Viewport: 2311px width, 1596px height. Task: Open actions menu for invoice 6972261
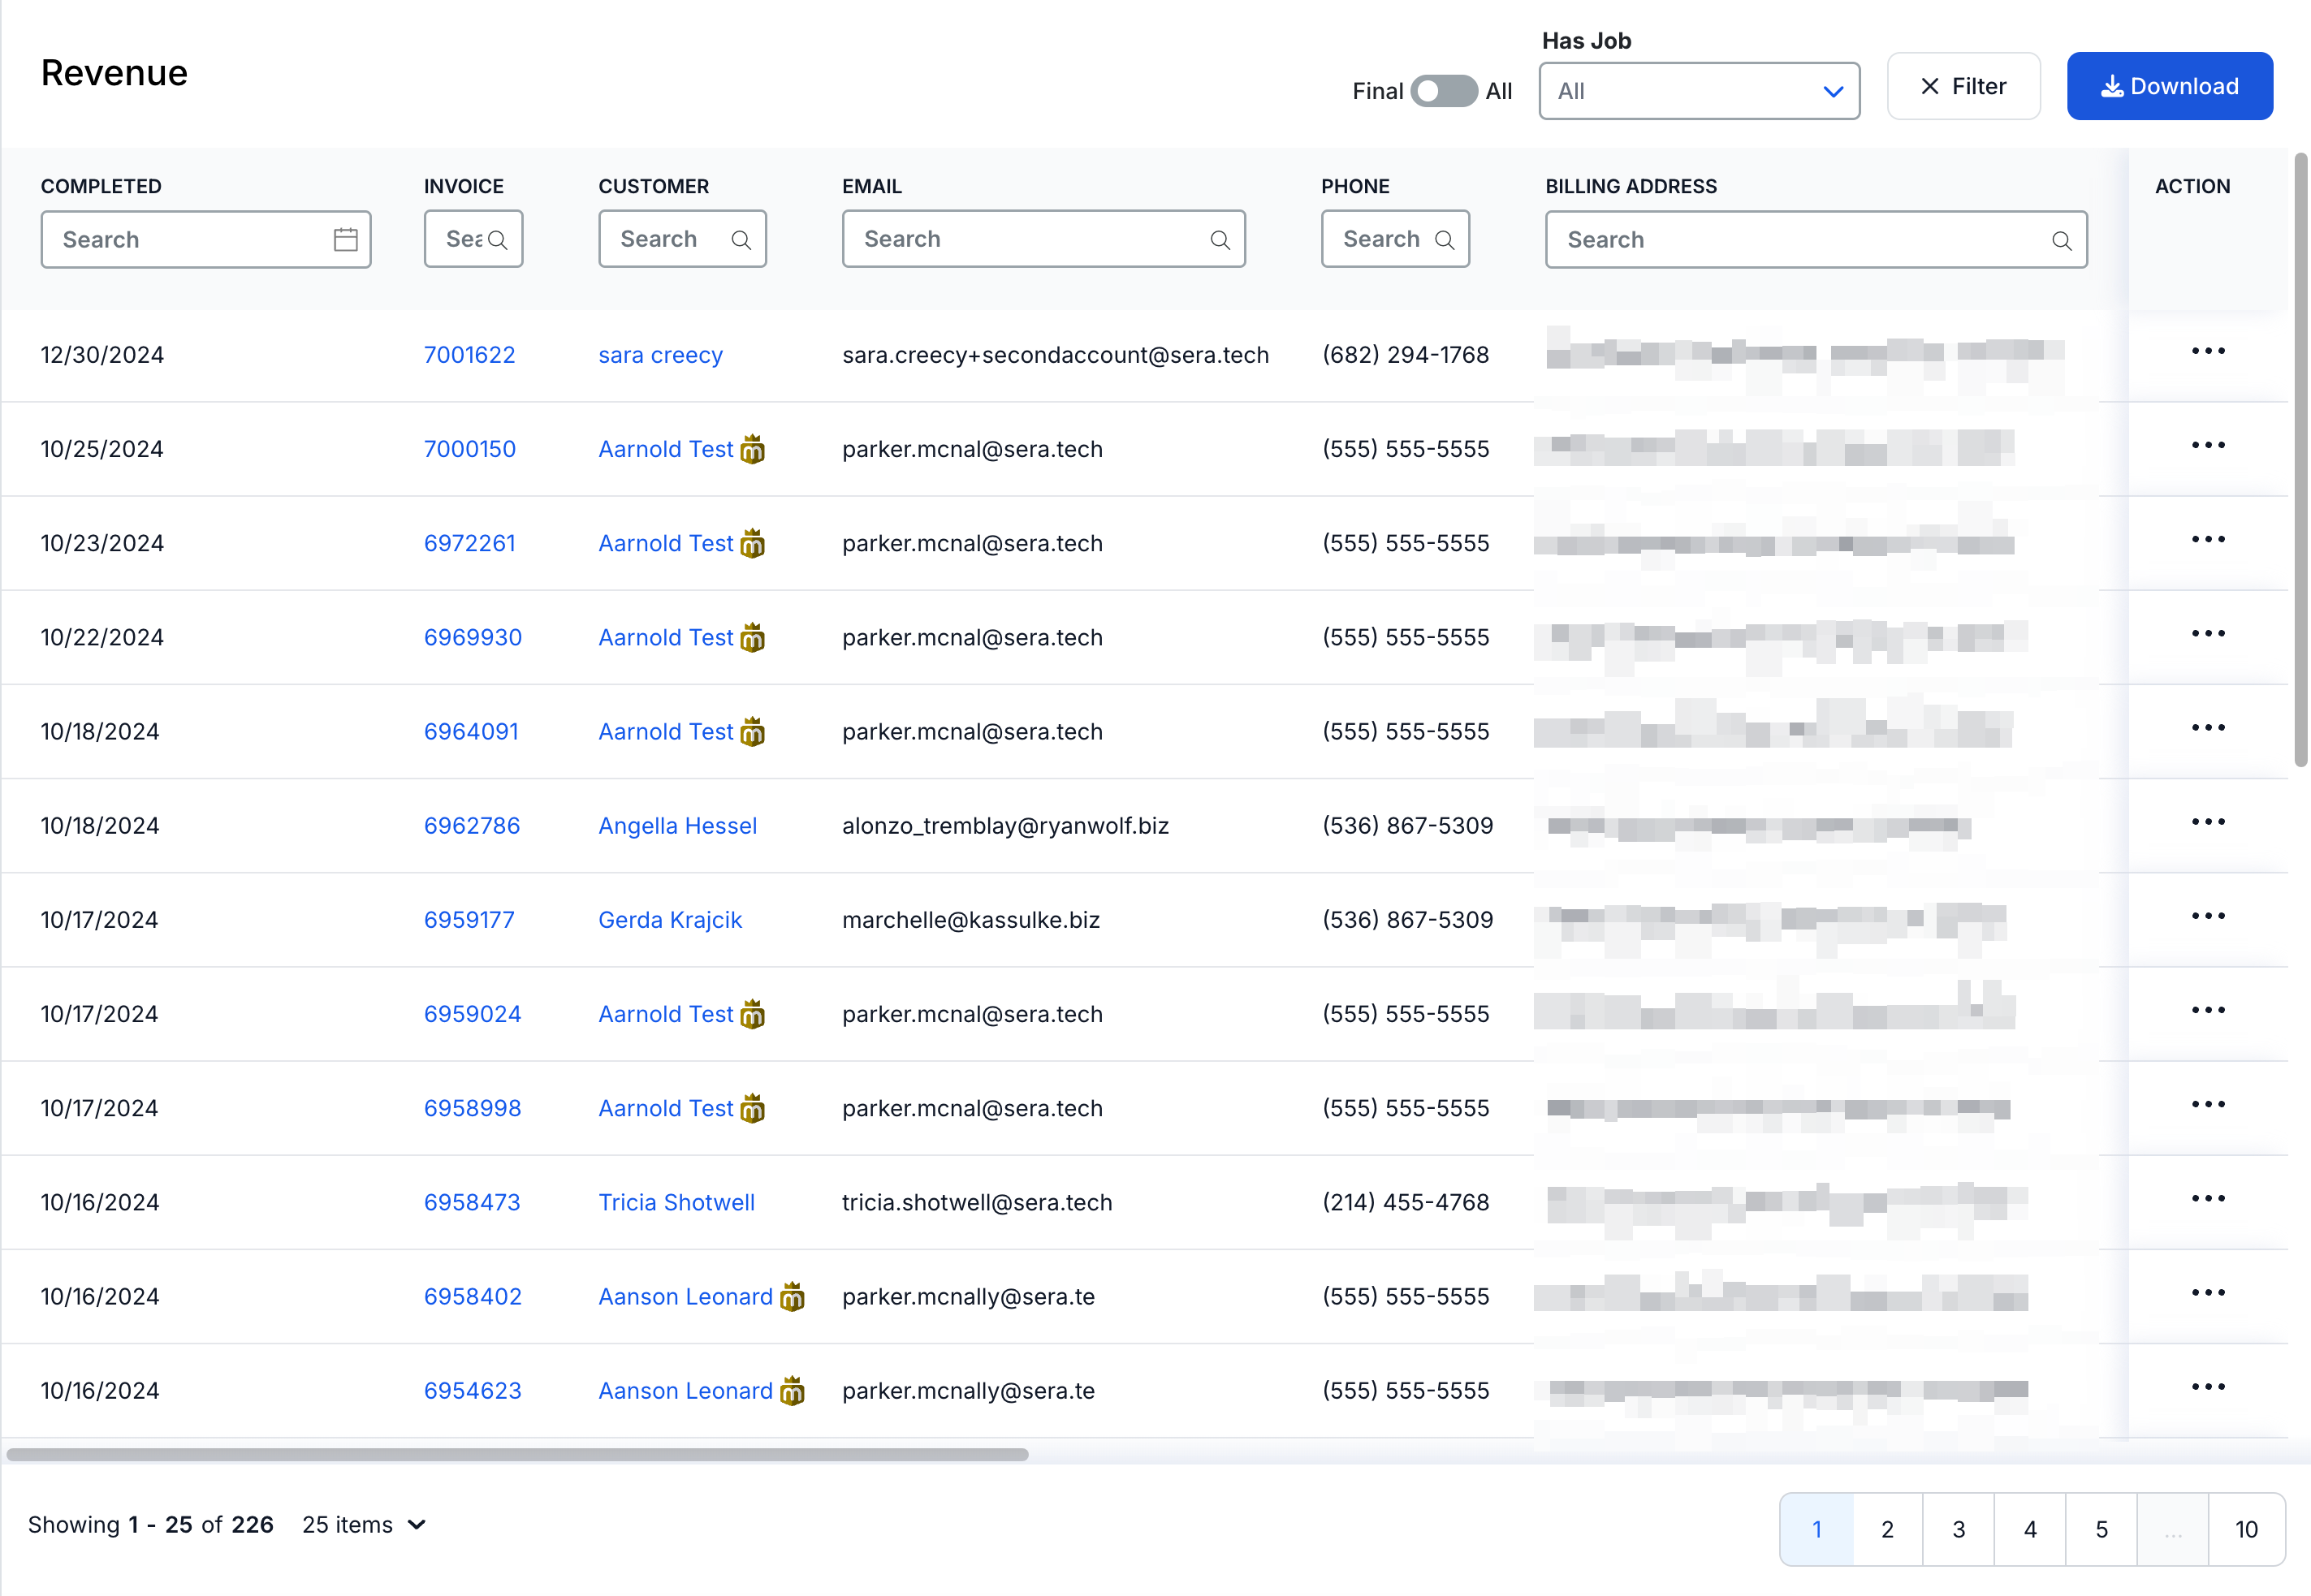pyautogui.click(x=2207, y=539)
